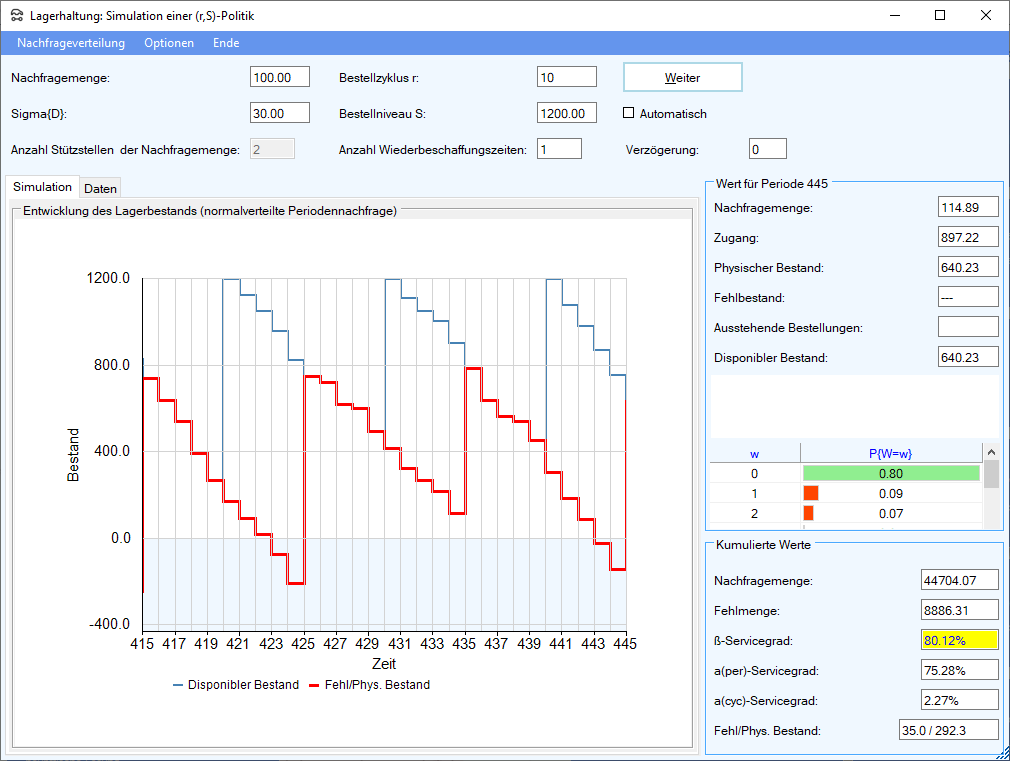Focus the Sigma{D} input field

click(x=279, y=113)
